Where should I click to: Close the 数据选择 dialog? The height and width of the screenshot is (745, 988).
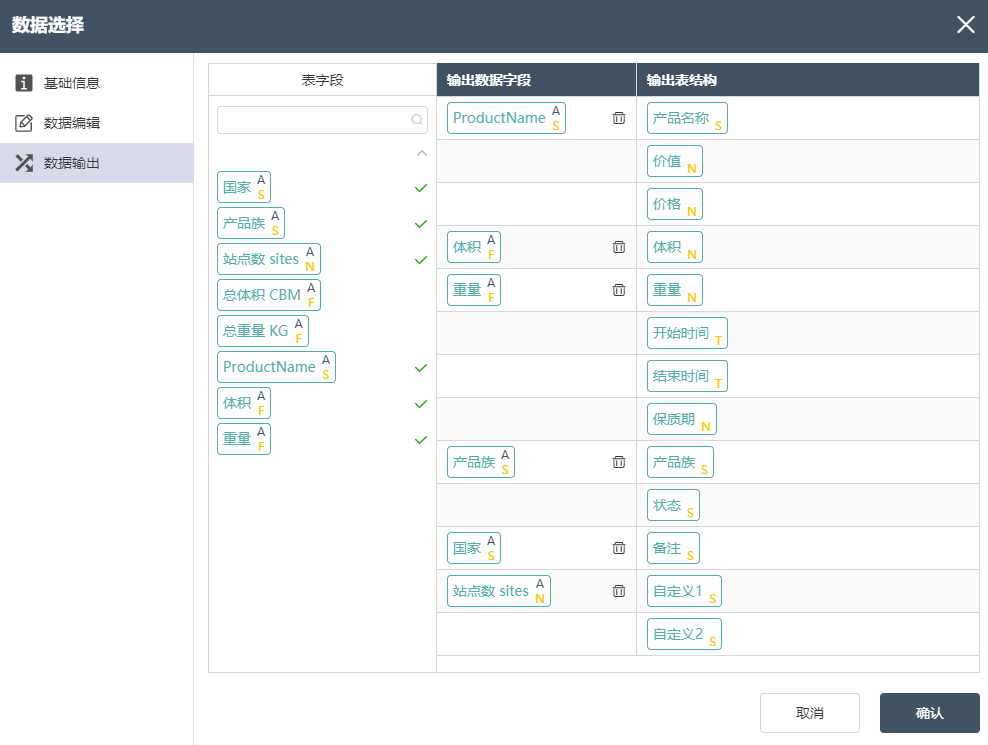pyautogui.click(x=965, y=25)
